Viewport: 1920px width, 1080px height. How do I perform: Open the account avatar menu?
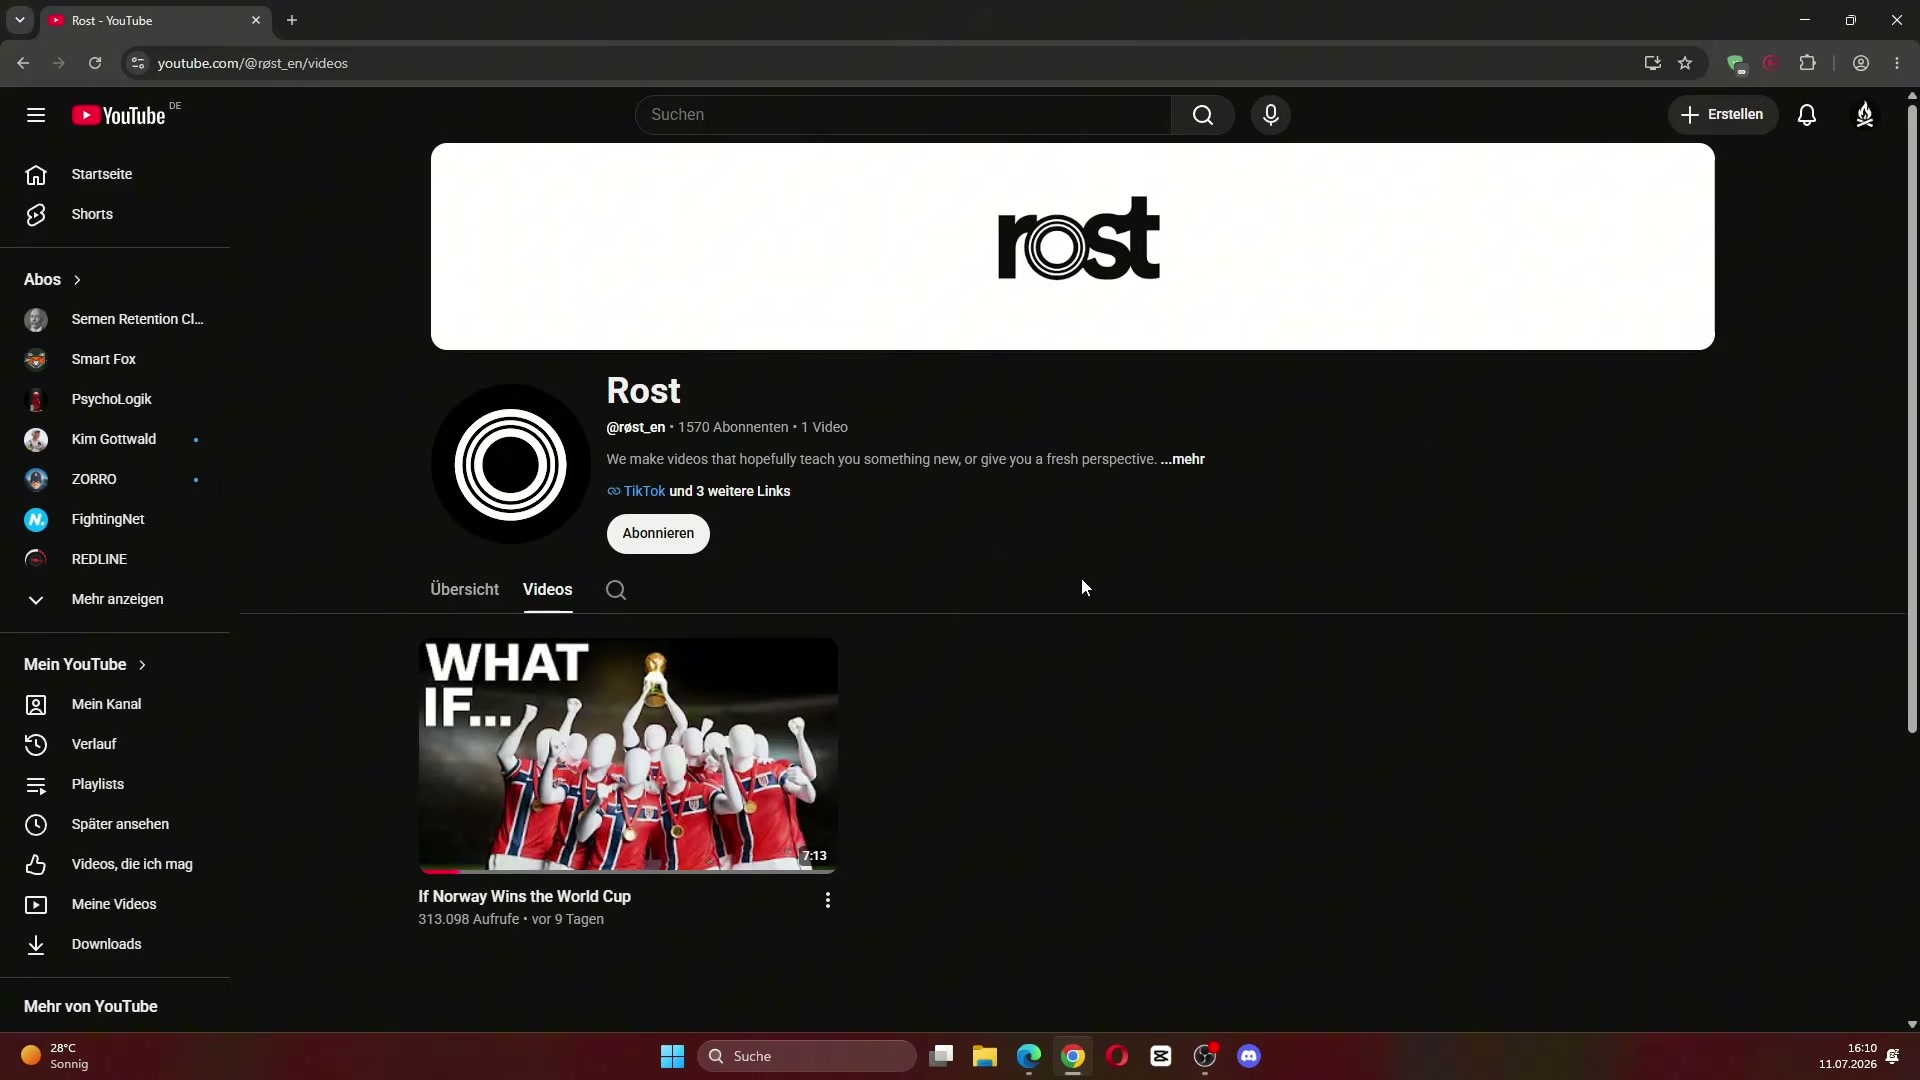(1865, 115)
